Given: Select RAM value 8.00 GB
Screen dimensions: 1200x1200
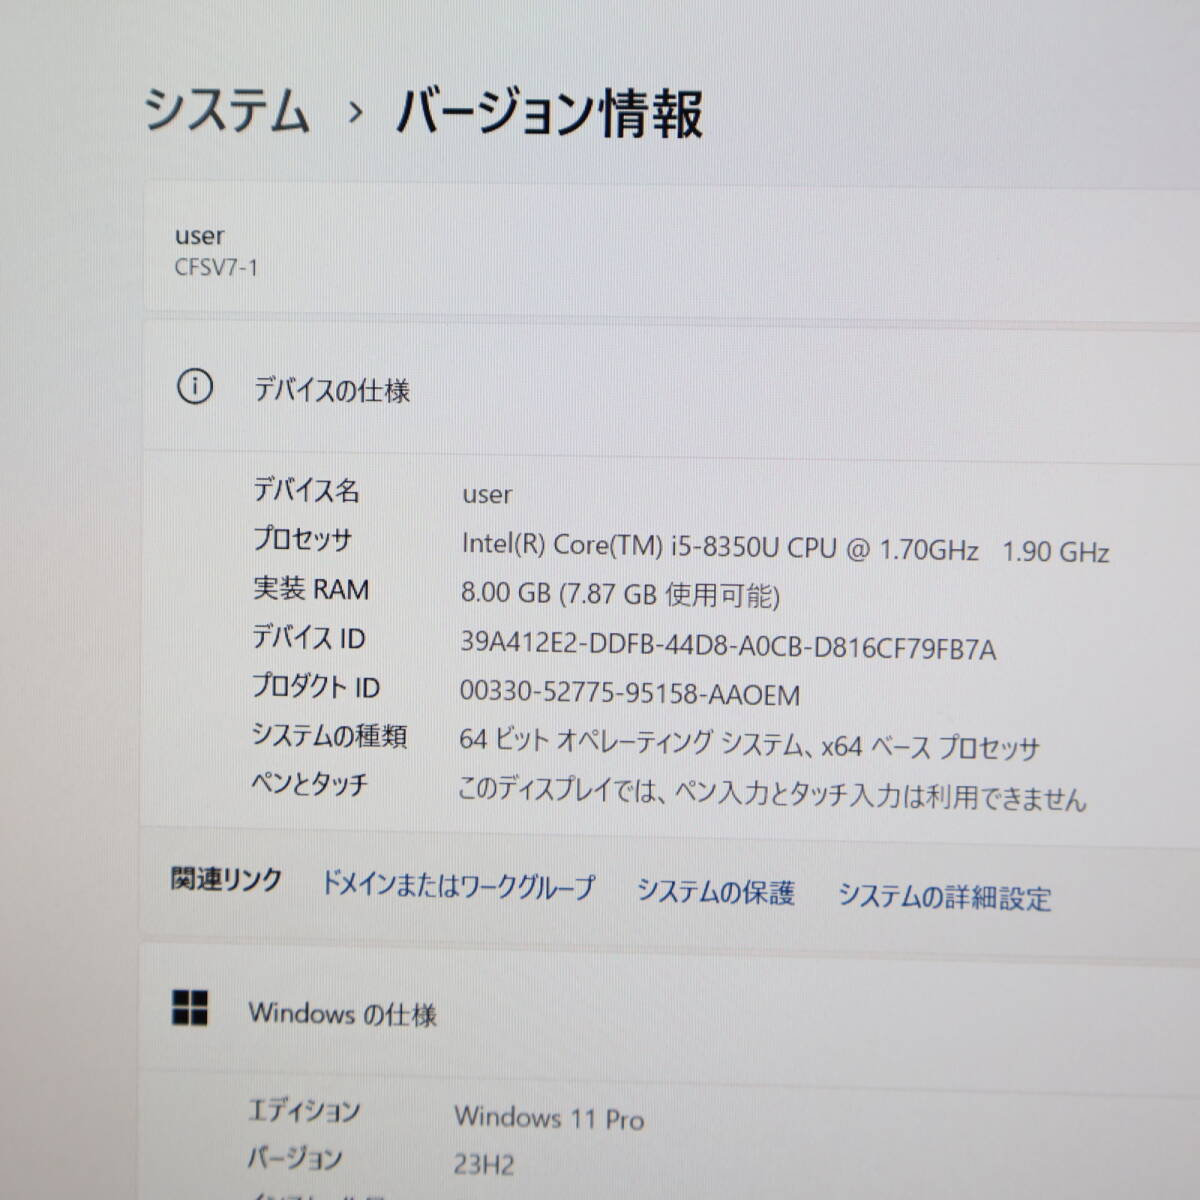Looking at the screenshot, I should [x=619, y=594].
